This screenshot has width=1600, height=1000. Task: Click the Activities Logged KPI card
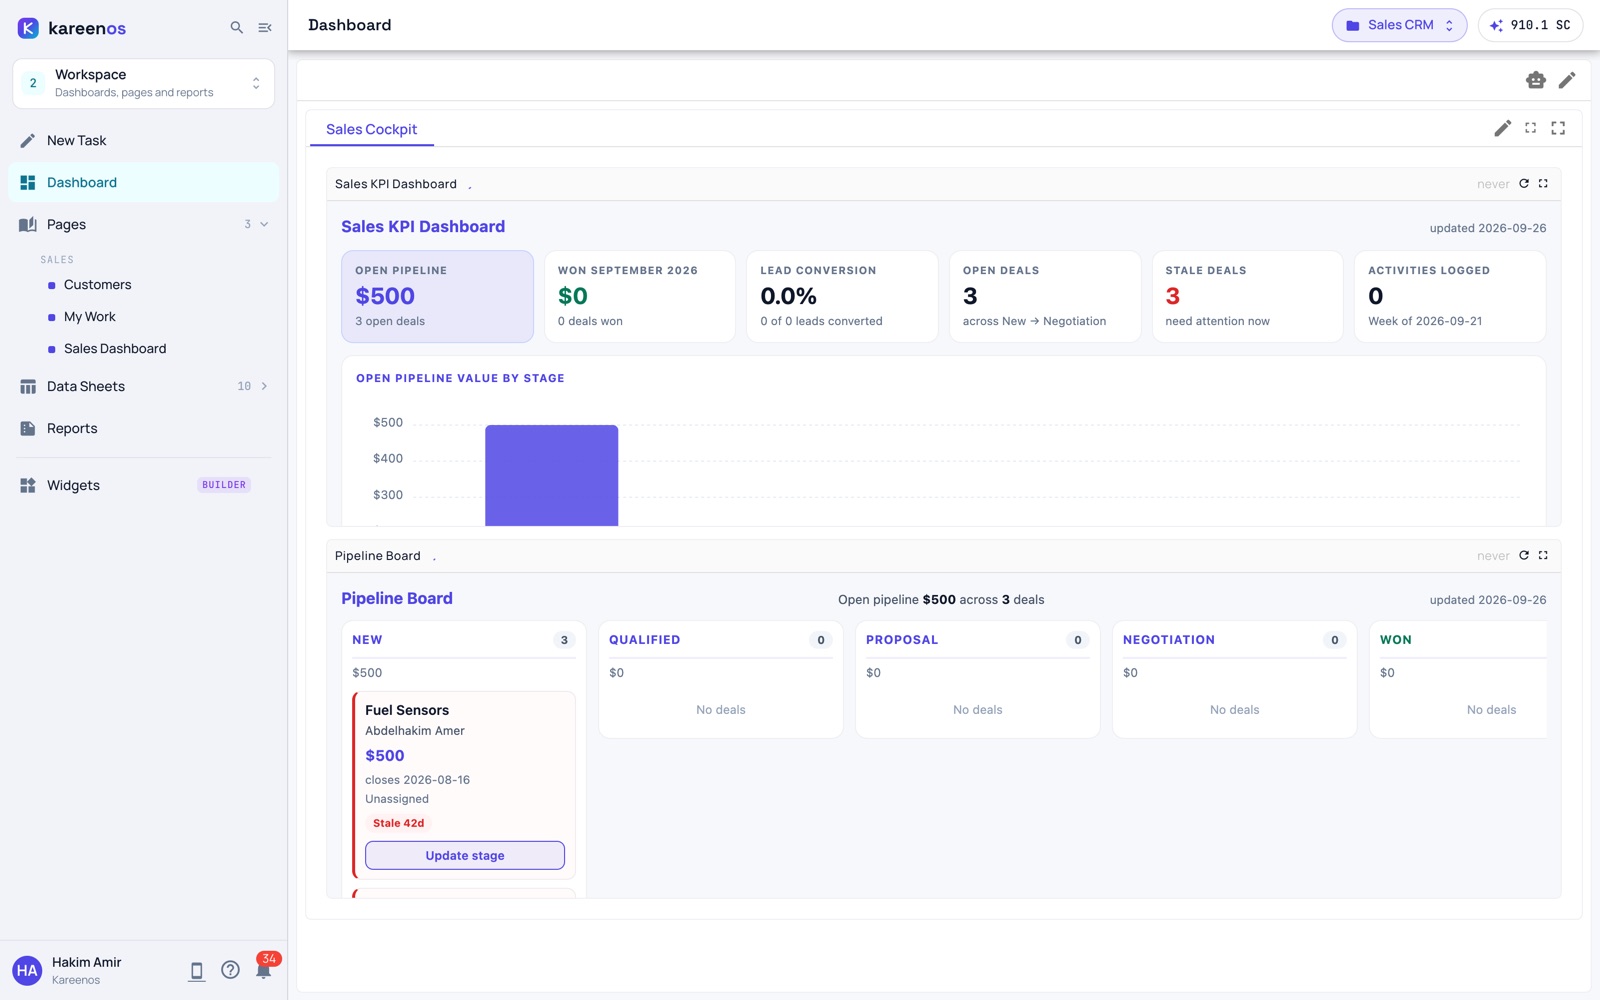[x=1450, y=297]
